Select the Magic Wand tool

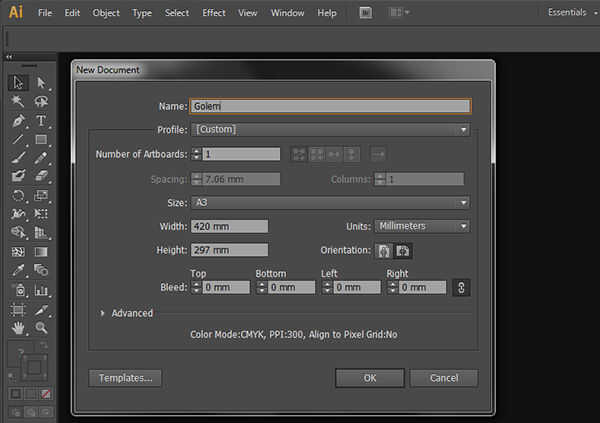click(x=18, y=102)
